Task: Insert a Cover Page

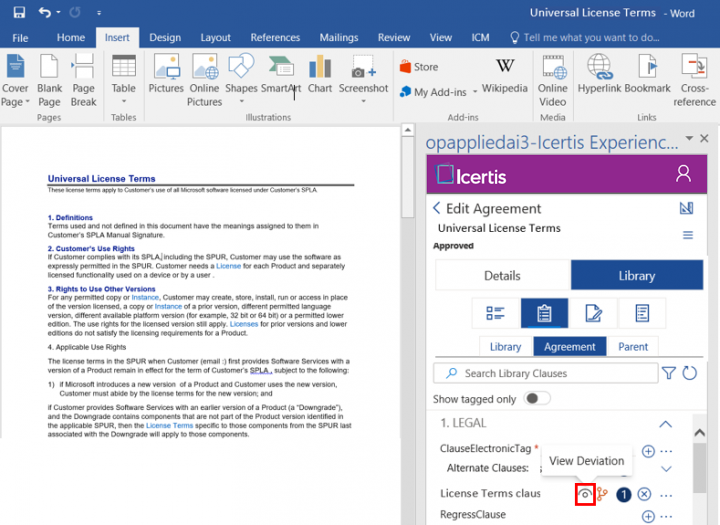Action: [x=15, y=80]
